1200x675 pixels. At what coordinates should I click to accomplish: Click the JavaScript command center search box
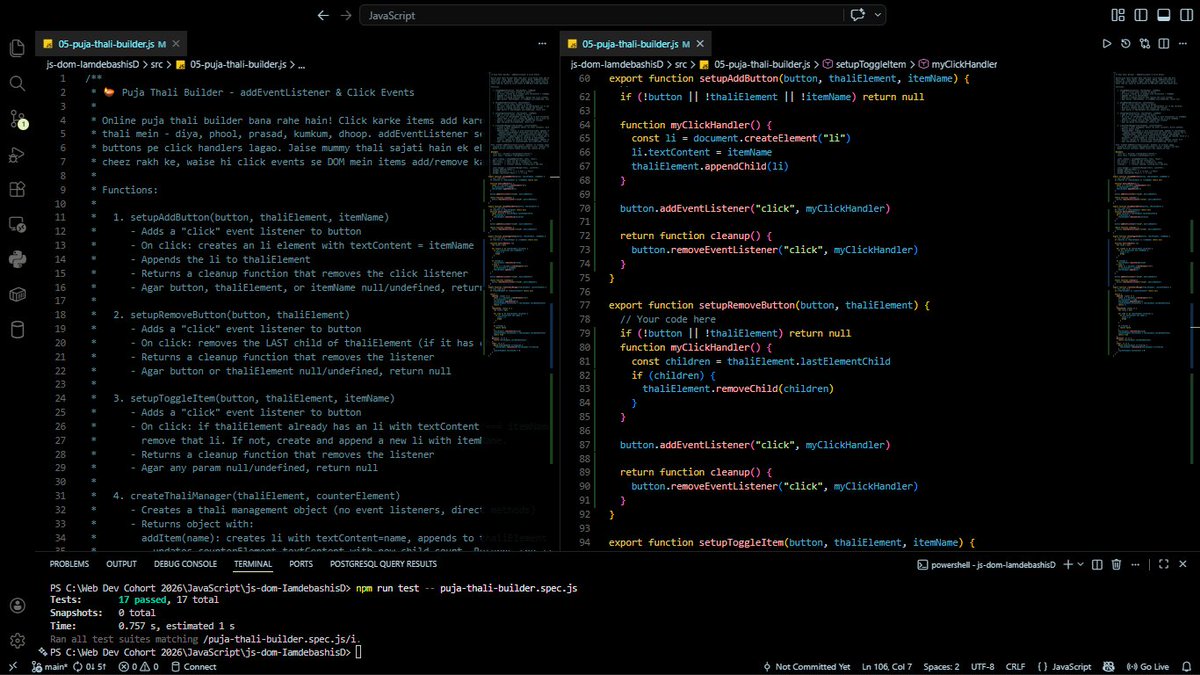point(602,15)
